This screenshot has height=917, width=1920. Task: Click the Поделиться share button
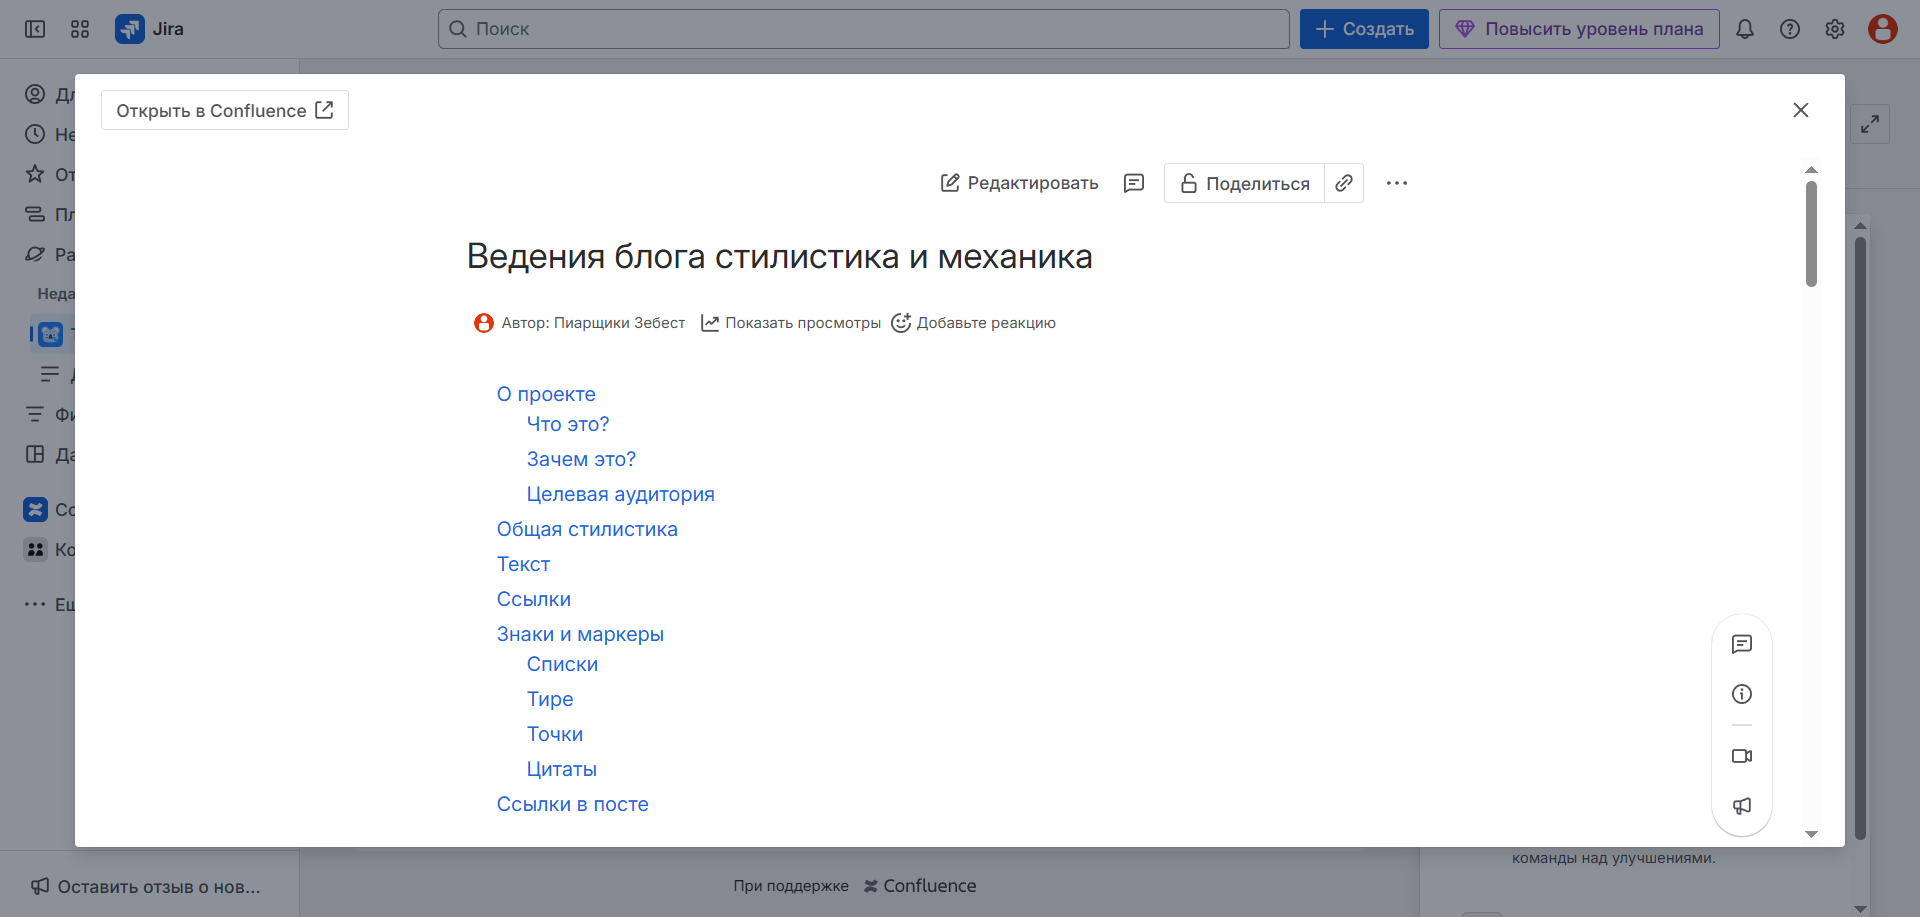pyautogui.click(x=1245, y=183)
